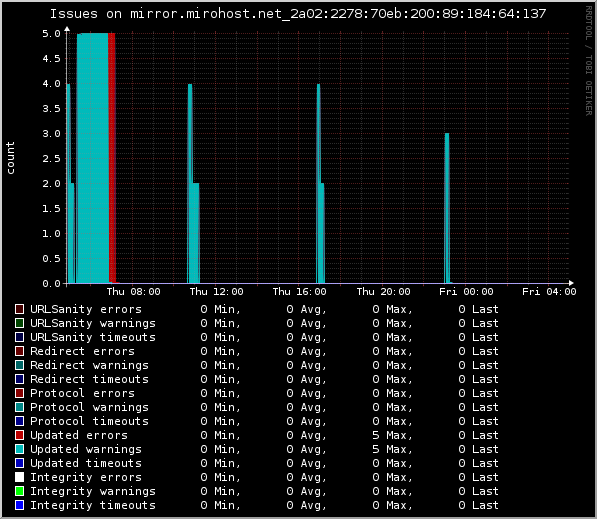This screenshot has height=519, width=597.
Task: Select the Fri 00:00 time label
Action: 466,292
